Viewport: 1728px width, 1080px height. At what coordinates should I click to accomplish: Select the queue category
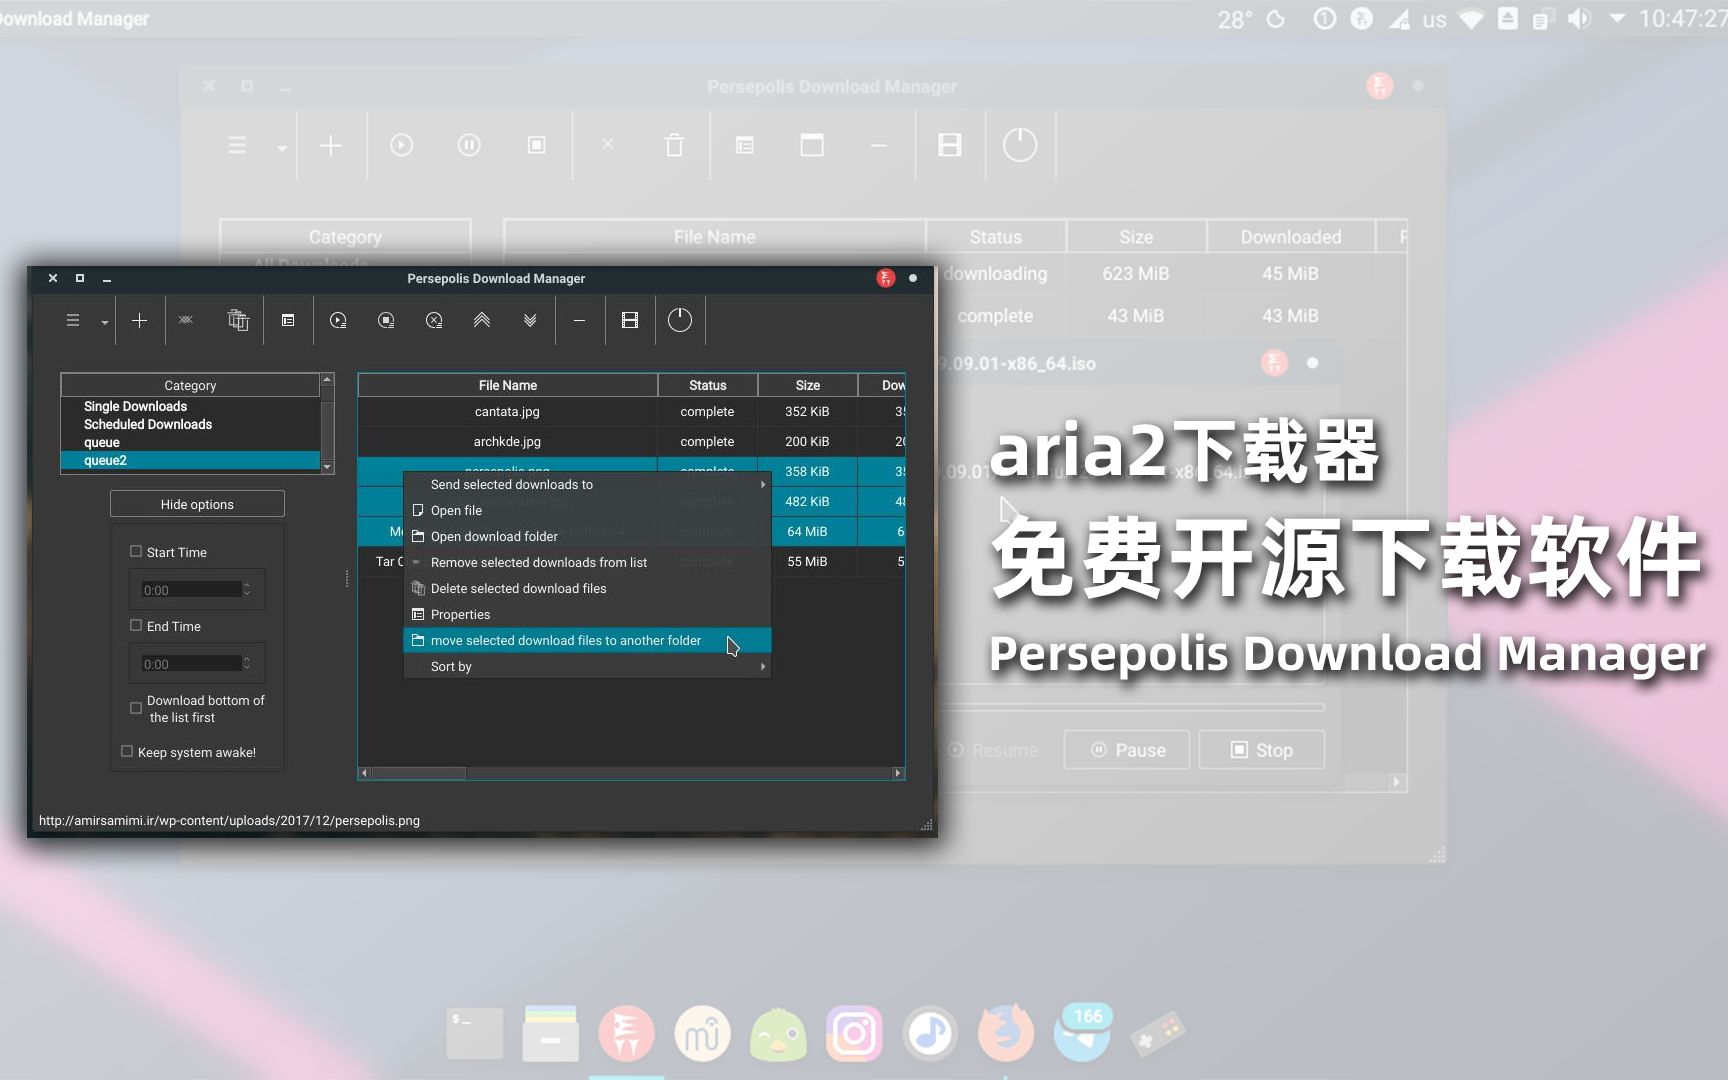190,442
